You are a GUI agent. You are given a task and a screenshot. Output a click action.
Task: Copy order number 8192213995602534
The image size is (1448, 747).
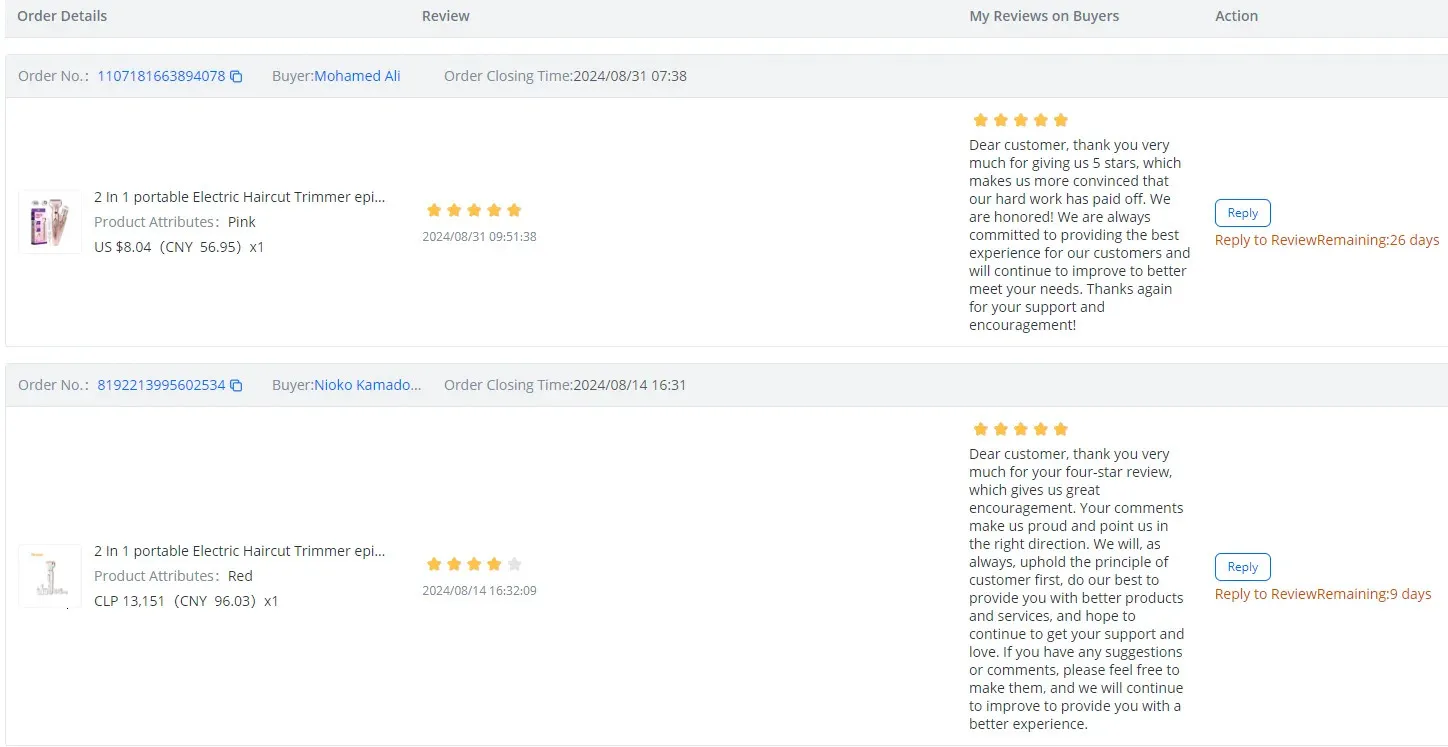point(237,385)
